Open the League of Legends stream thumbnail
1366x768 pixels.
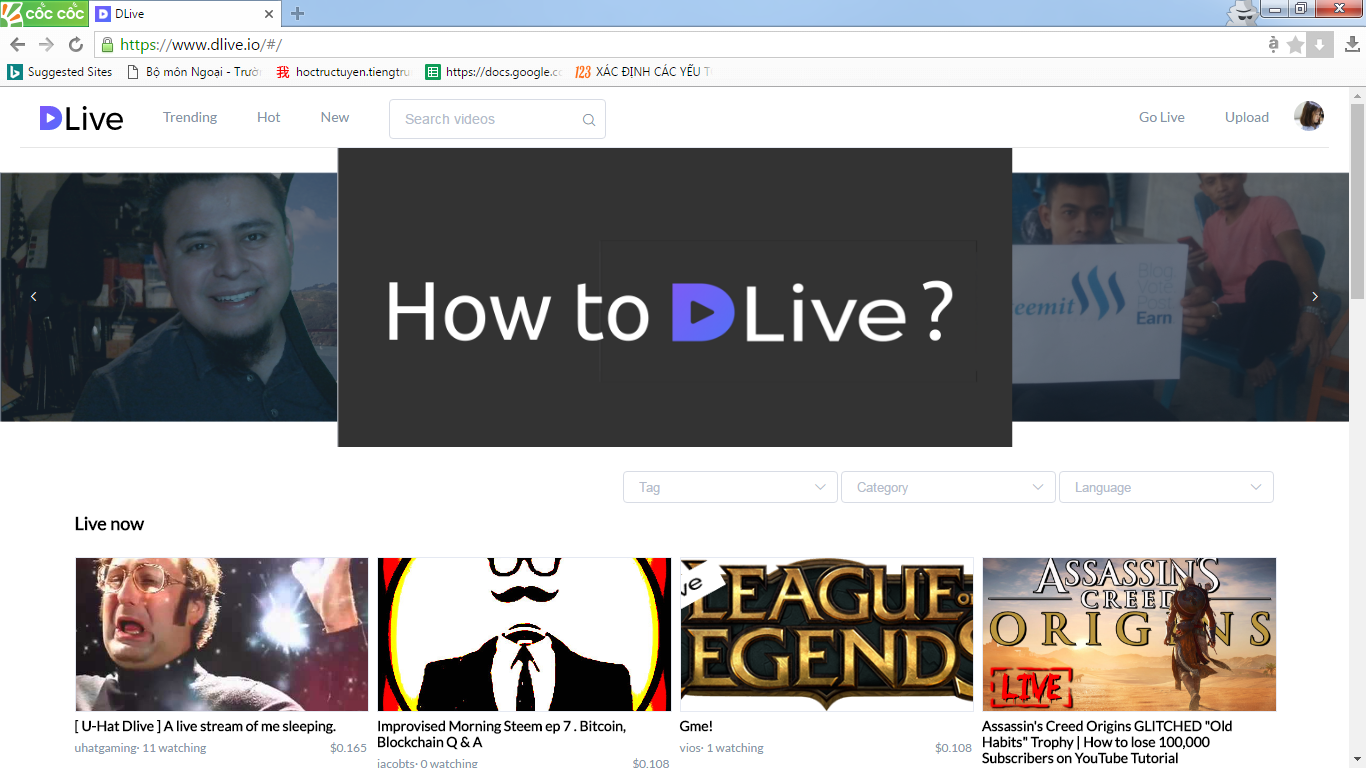click(x=827, y=634)
